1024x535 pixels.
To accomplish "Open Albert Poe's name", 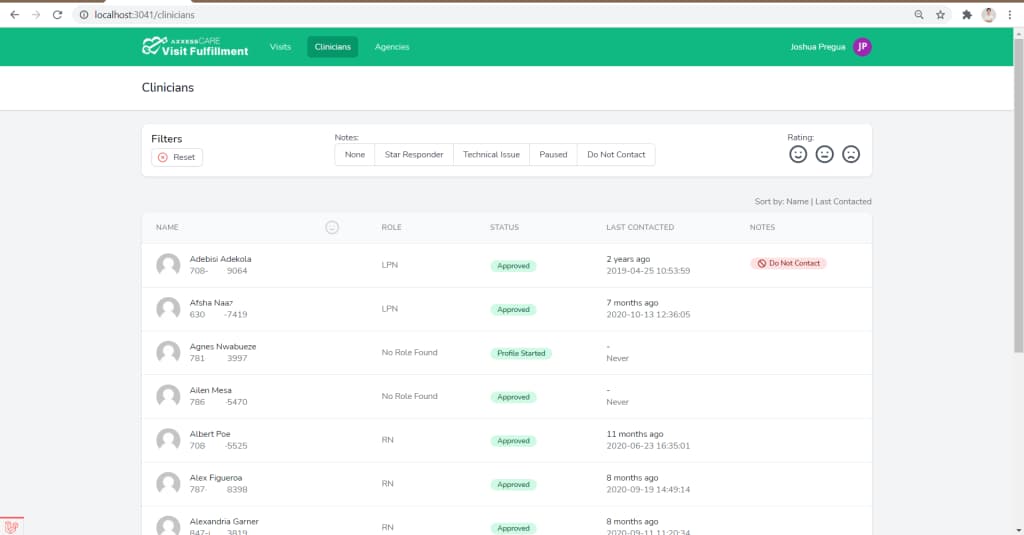I will click(210, 434).
